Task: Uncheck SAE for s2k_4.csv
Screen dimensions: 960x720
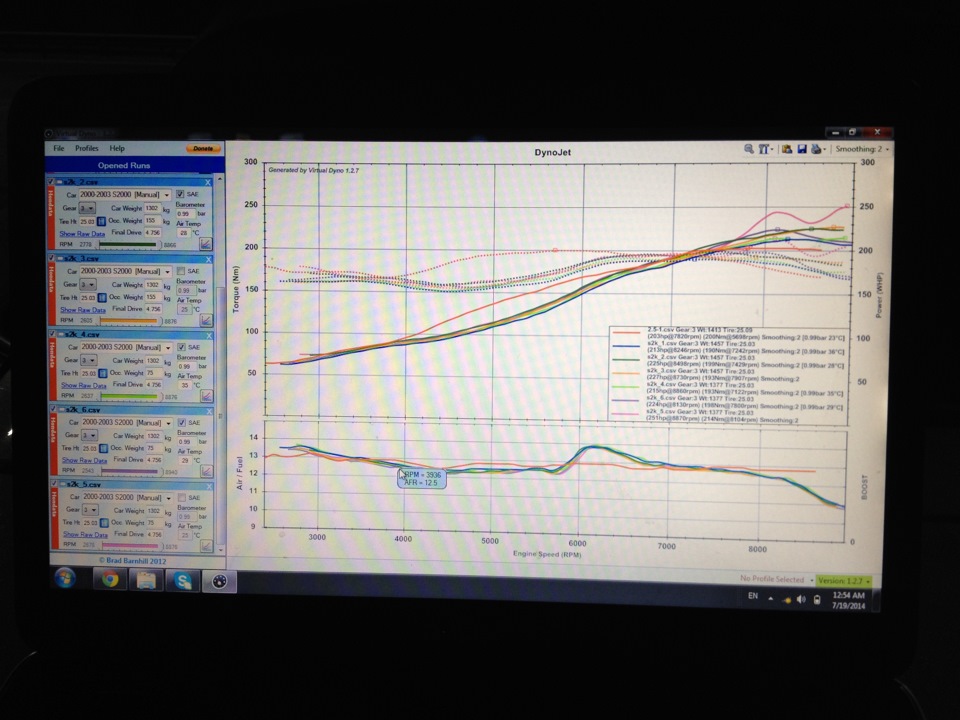Action: click(181, 347)
